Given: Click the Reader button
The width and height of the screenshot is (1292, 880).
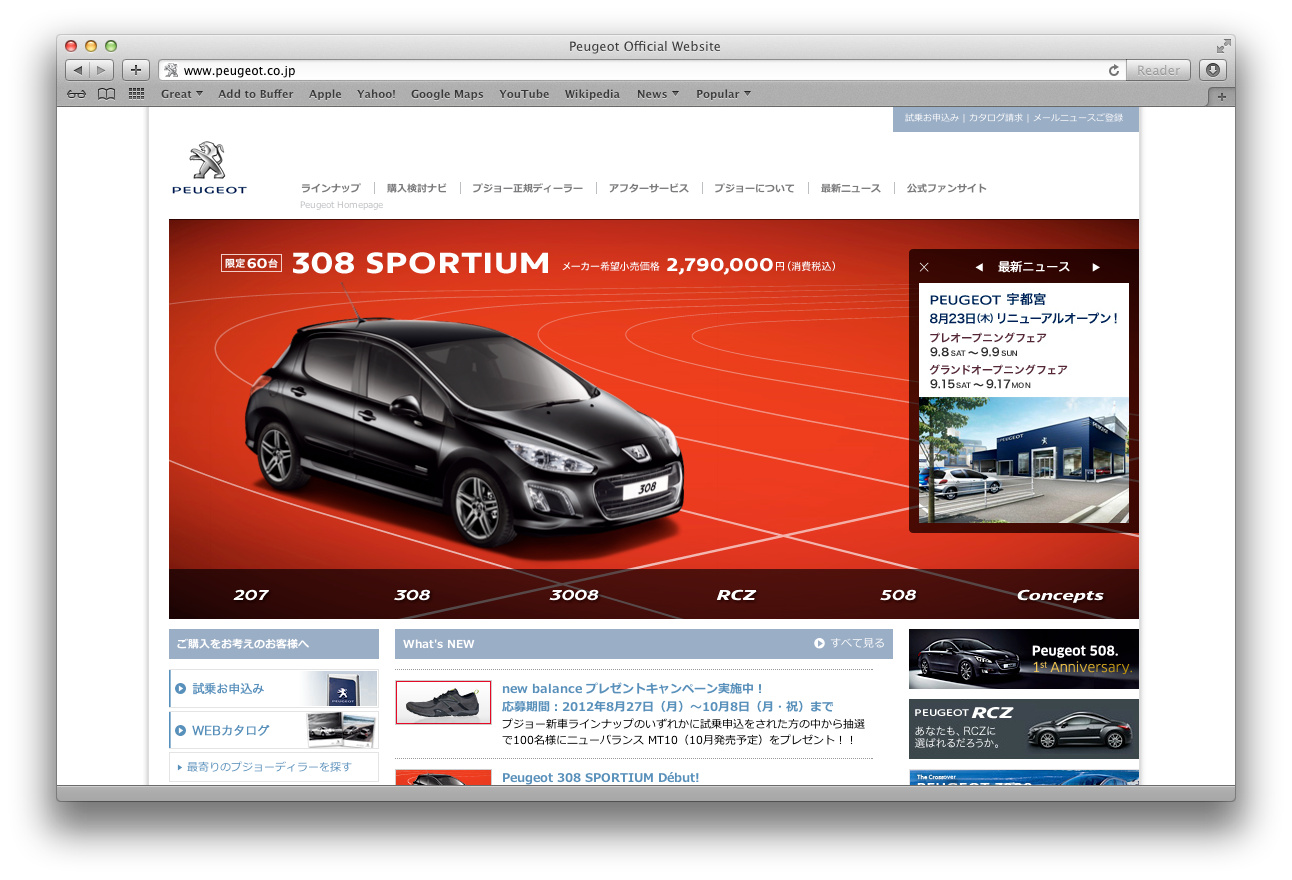Looking at the screenshot, I should point(1158,70).
